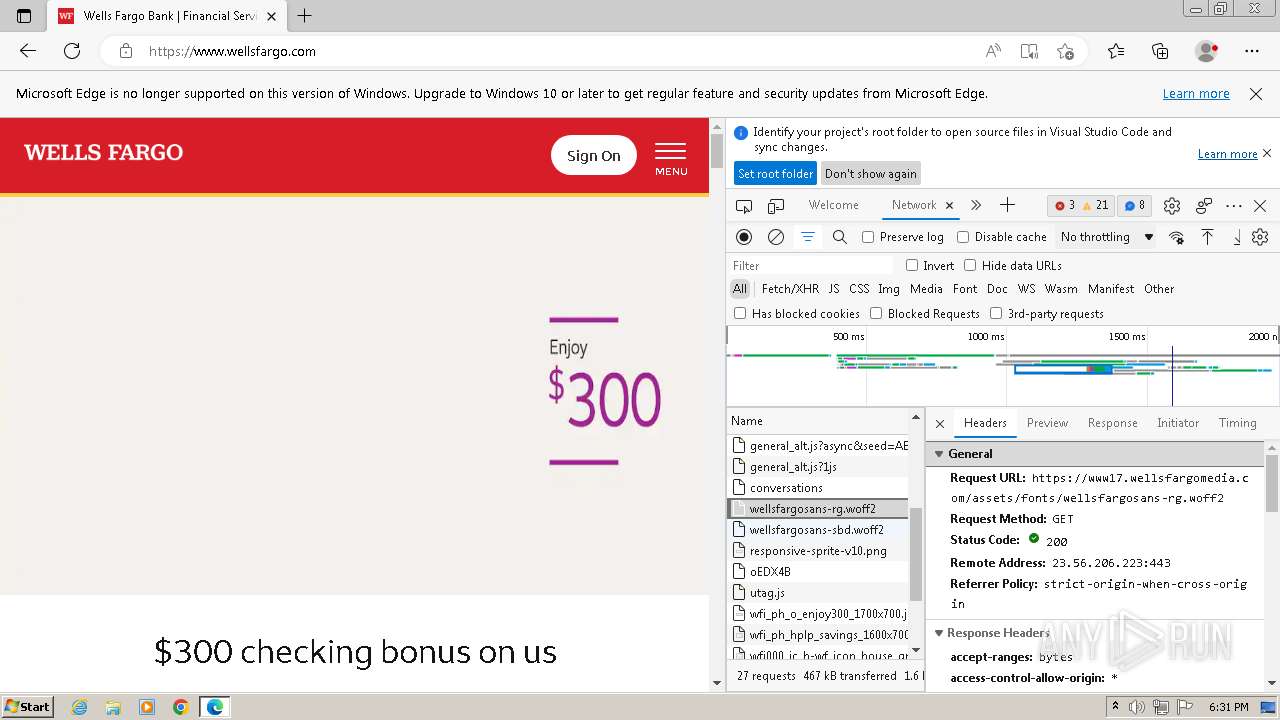Import HAR file with up-arrow icon
Screen dimensions: 1280x720
click(x=1208, y=237)
